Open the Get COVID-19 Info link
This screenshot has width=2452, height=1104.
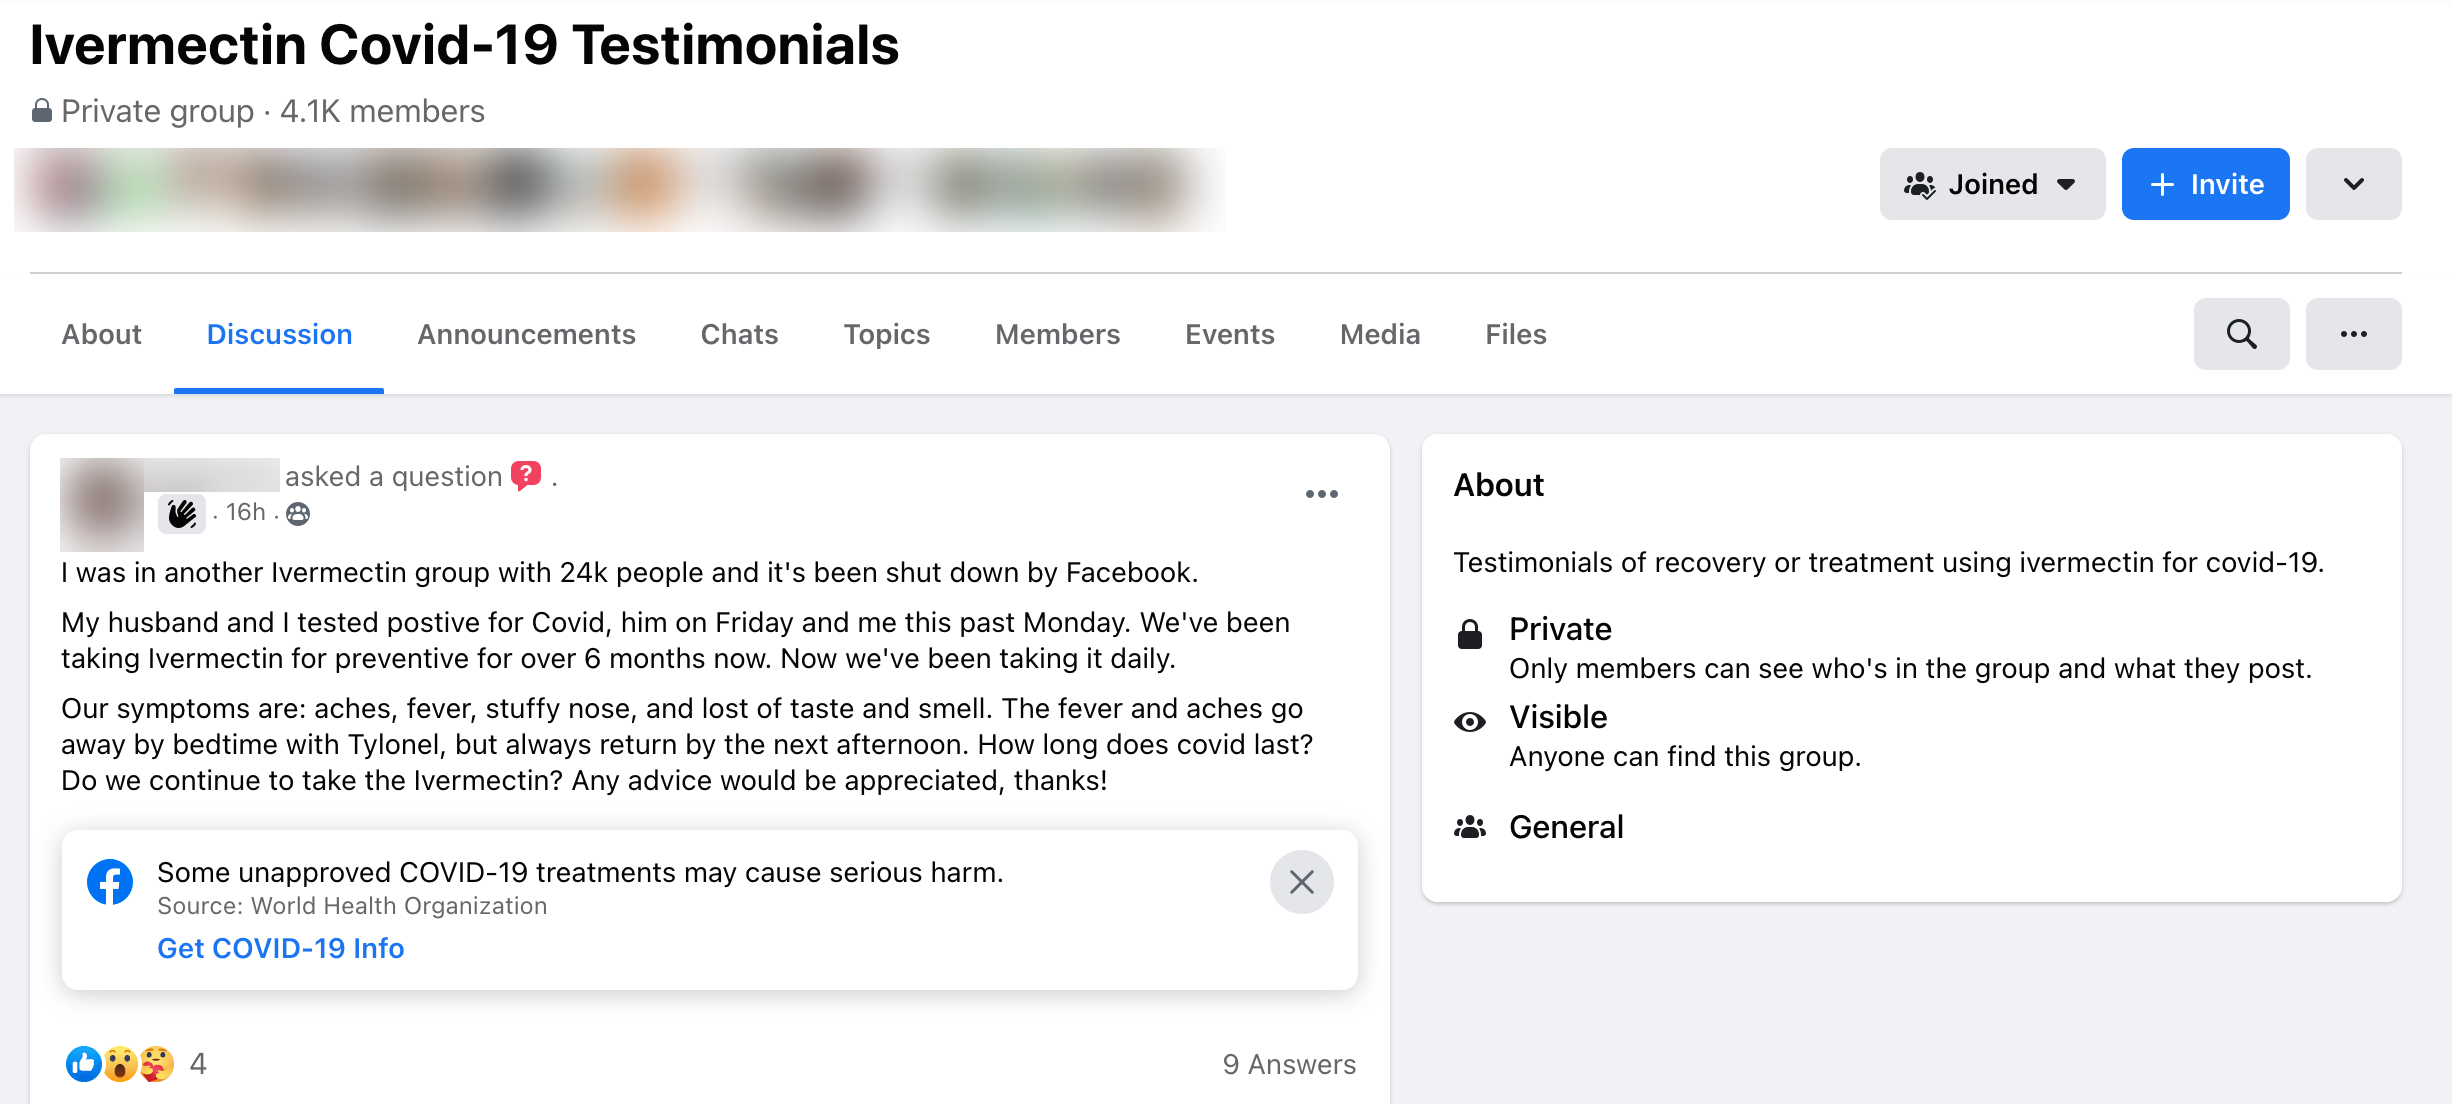point(280,947)
